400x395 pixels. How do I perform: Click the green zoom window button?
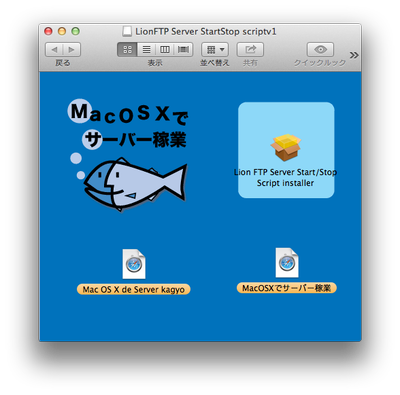tap(76, 31)
